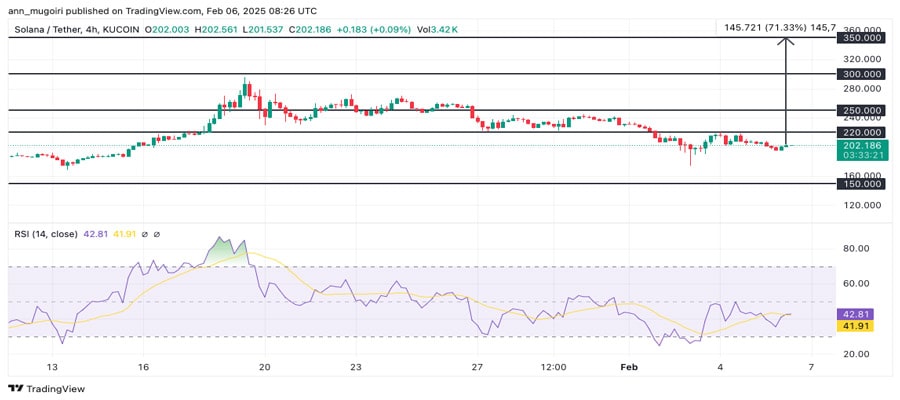Click the 160.000 price axis tick
Image resolution: width=900 pixels, height=400 pixels.
[862, 176]
